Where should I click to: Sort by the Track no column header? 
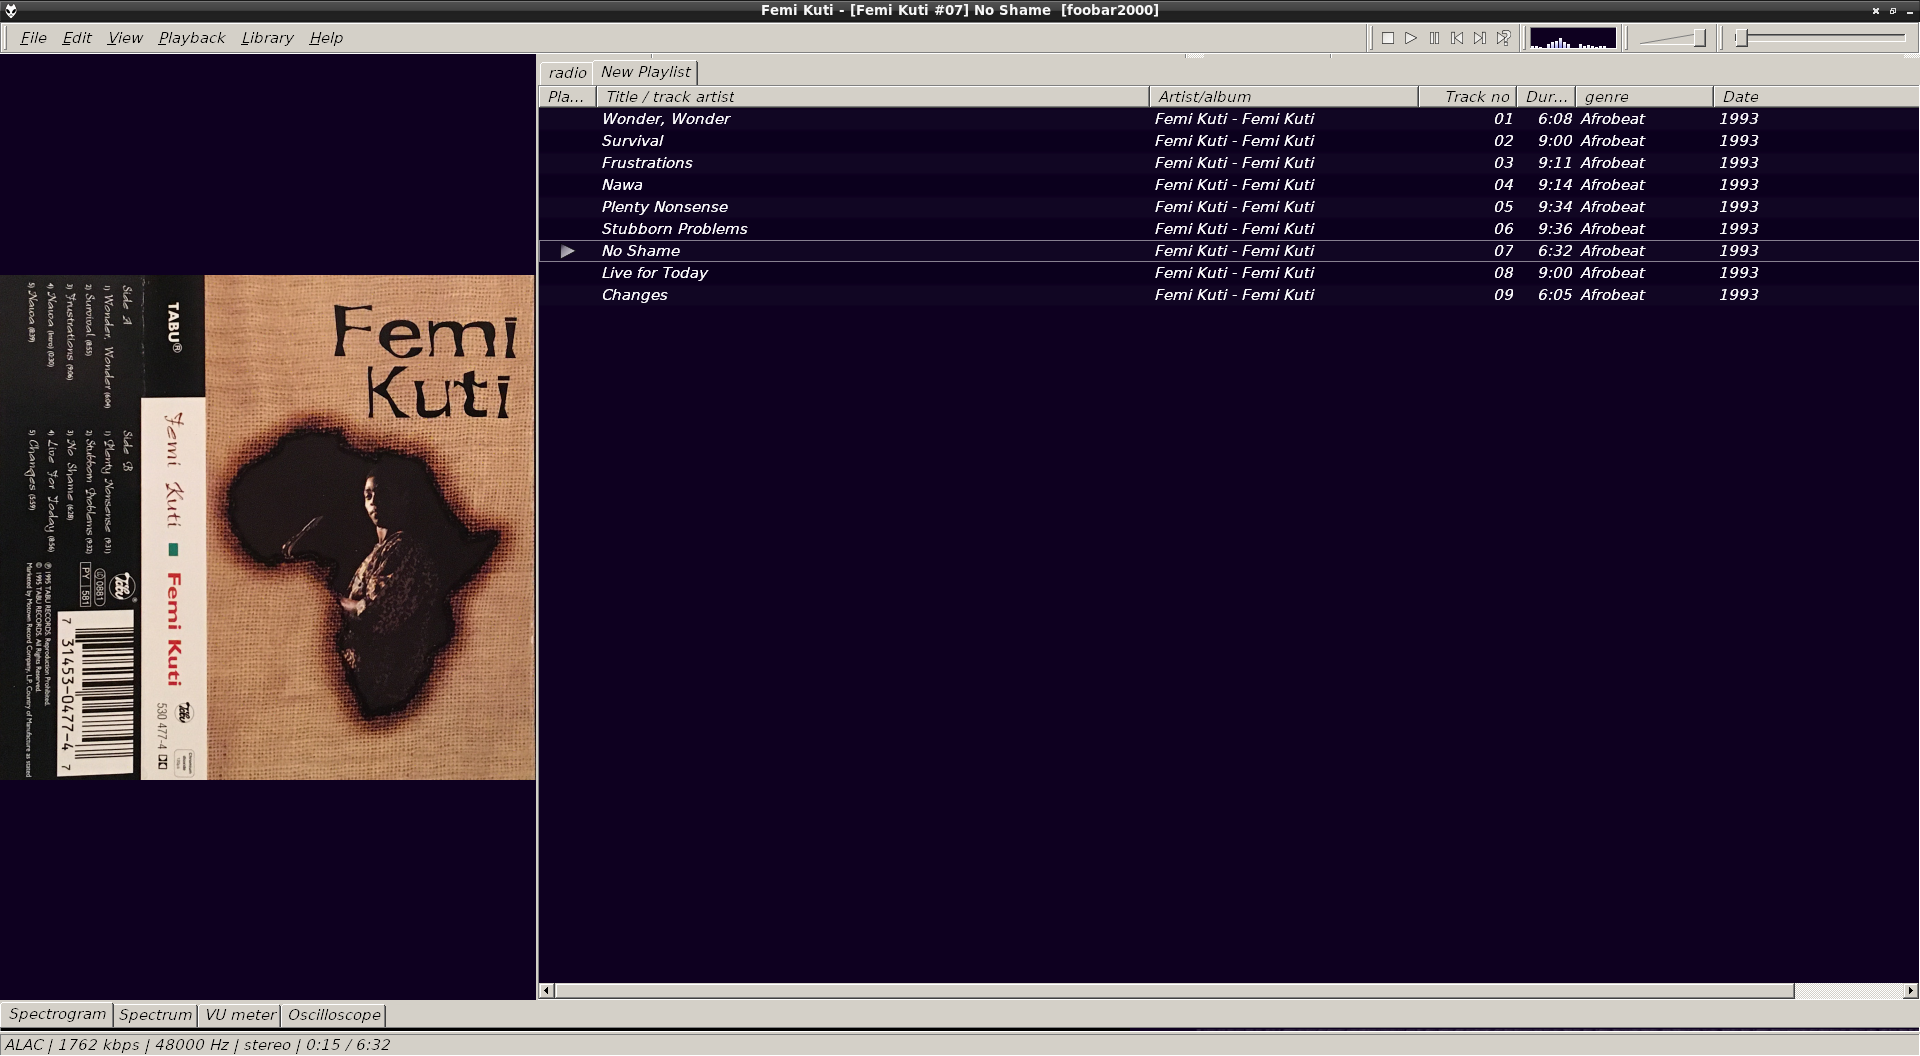coord(1467,97)
